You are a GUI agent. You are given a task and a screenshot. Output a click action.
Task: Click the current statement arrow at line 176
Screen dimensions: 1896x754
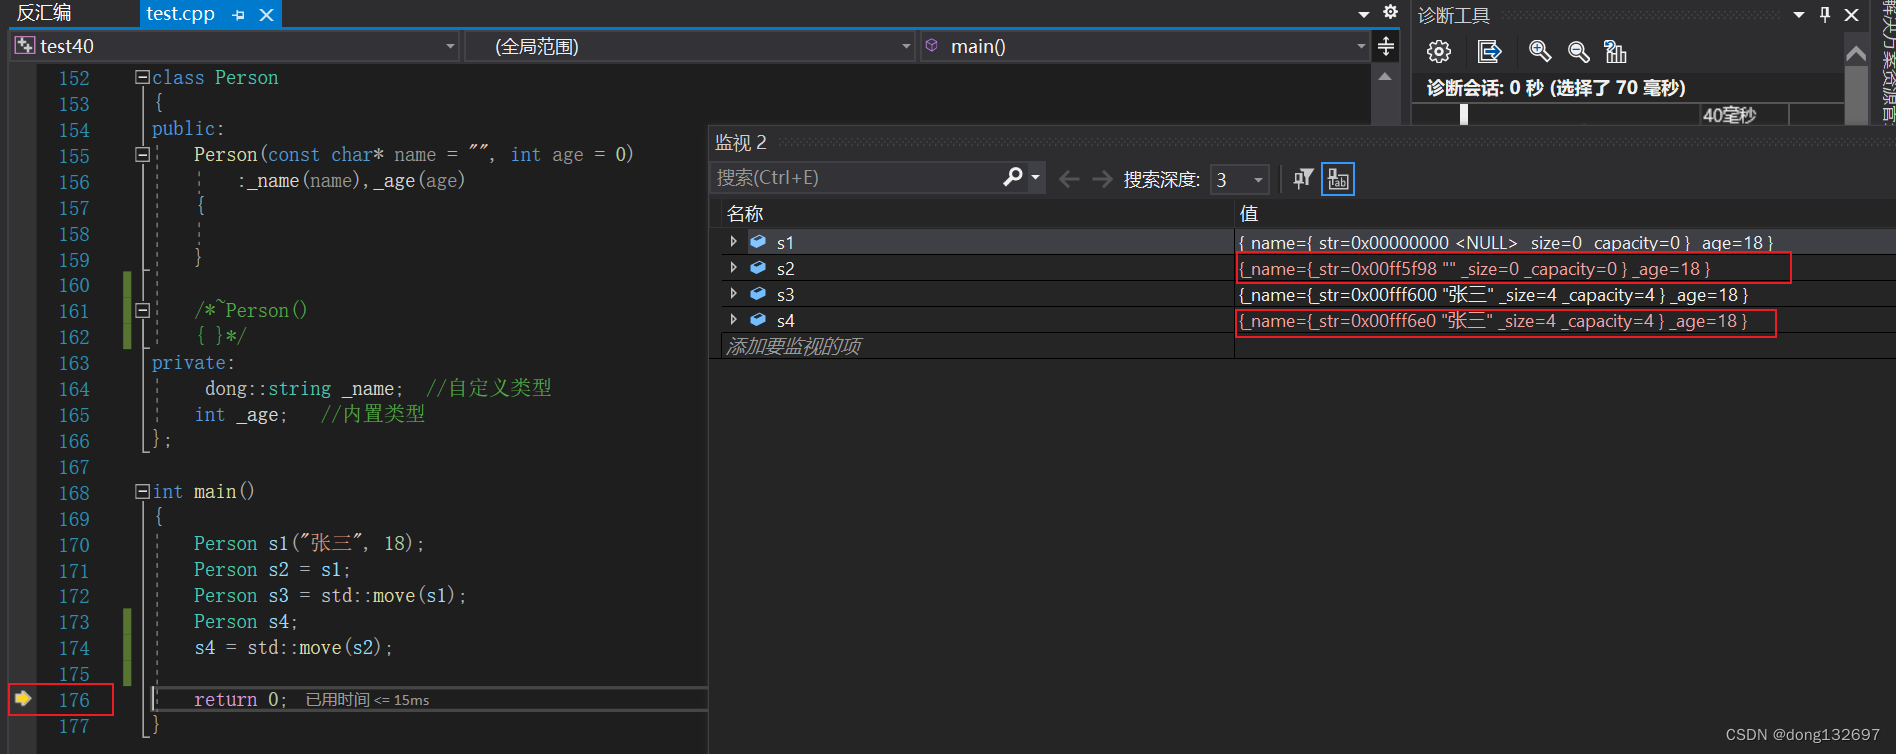pos(23,698)
